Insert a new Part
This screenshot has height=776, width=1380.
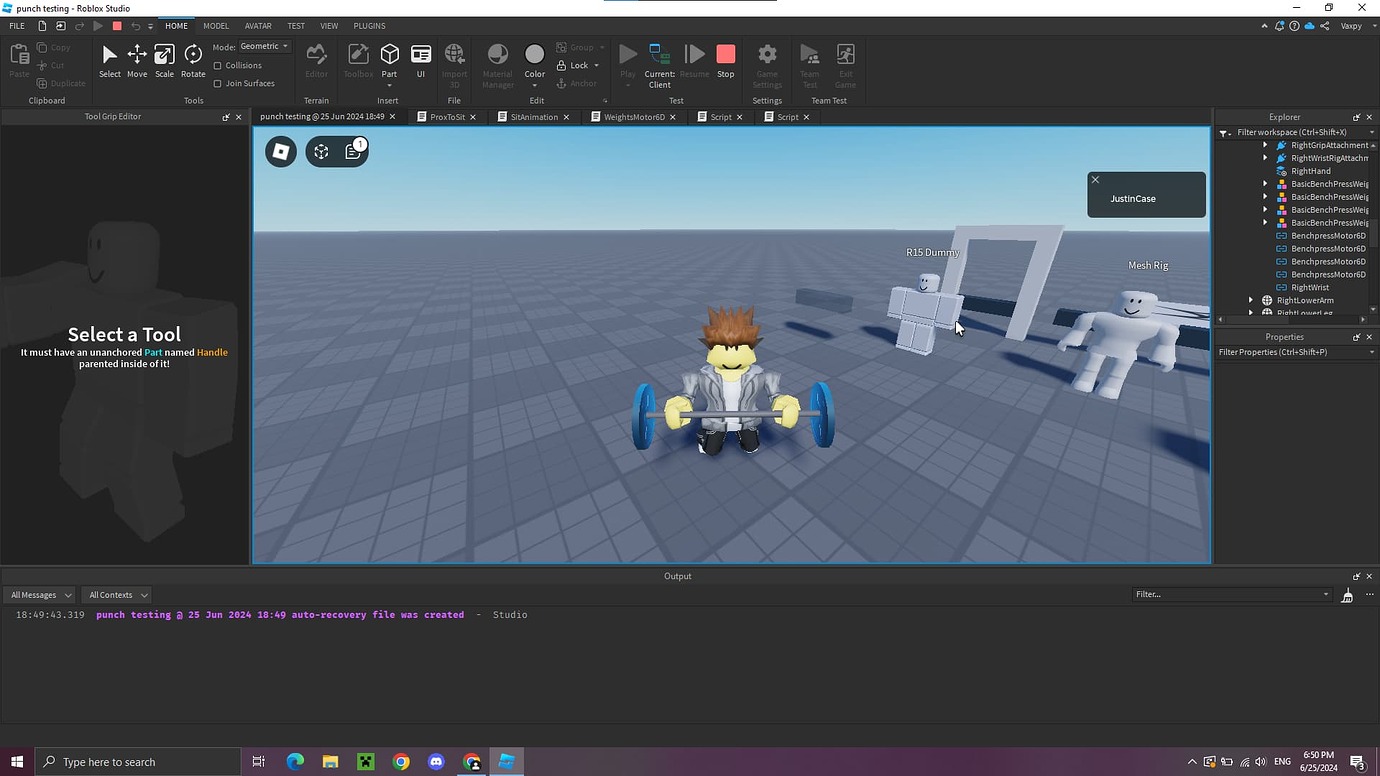389,55
